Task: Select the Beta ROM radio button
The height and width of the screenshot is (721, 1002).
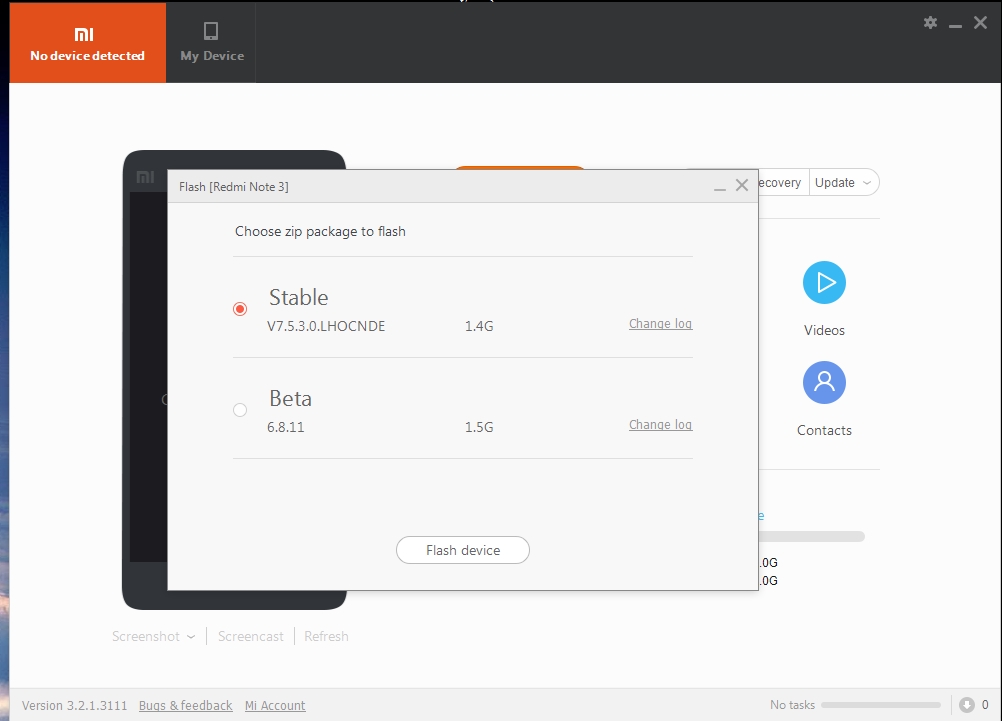Action: (240, 410)
